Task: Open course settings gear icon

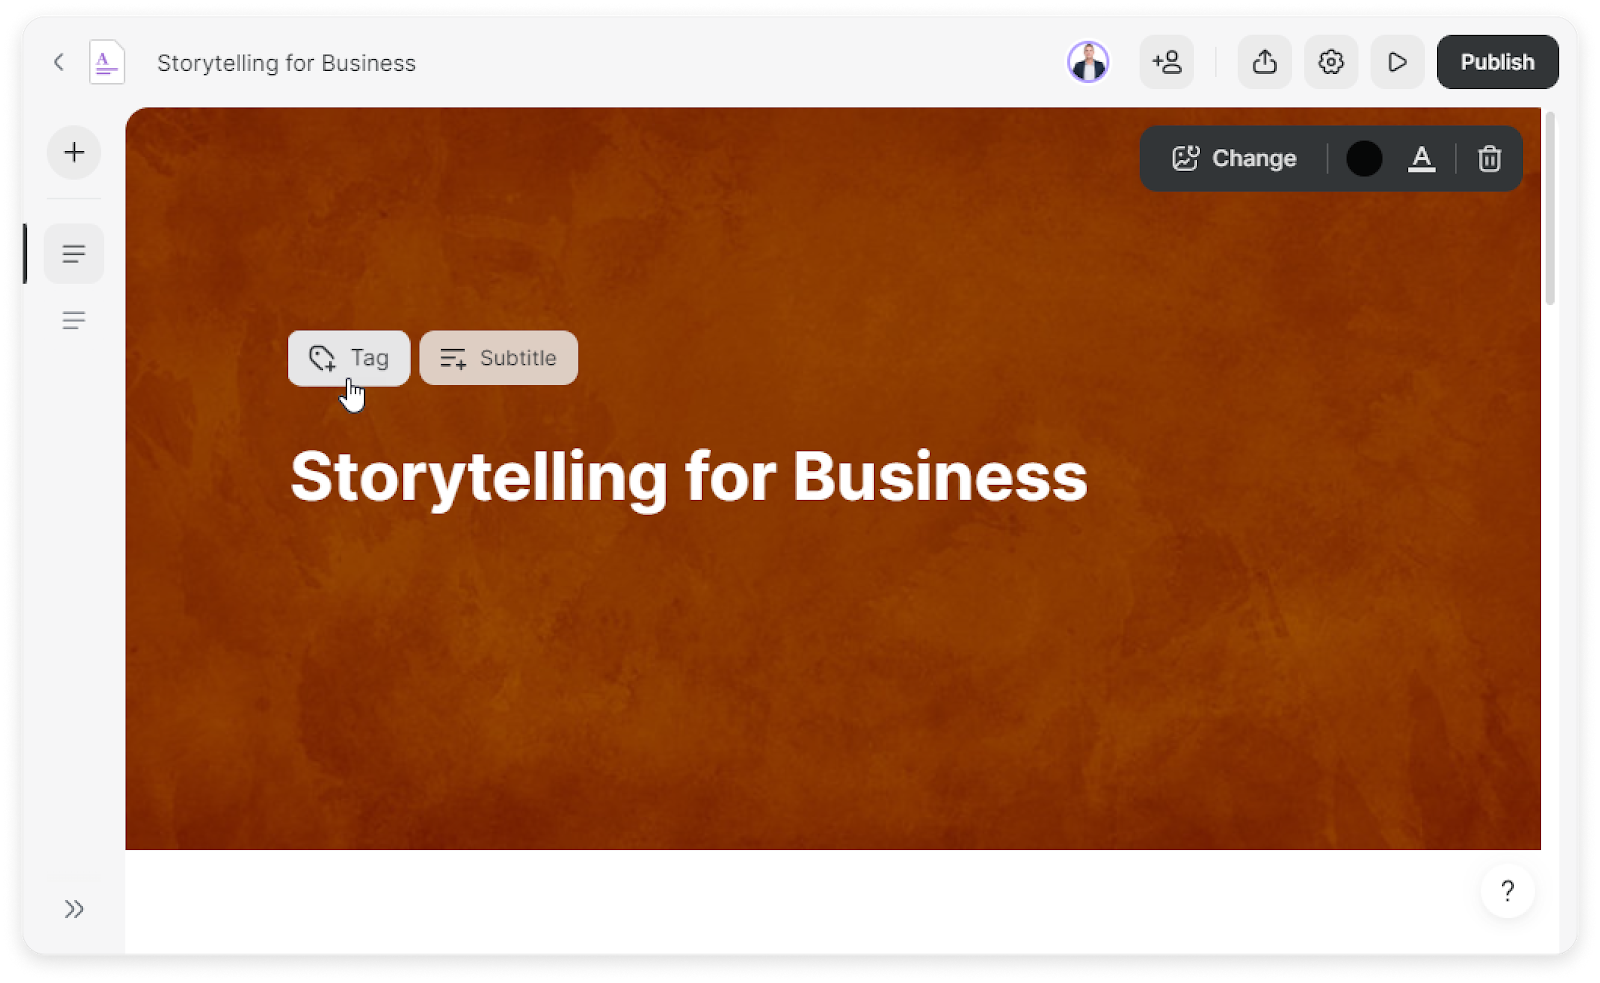Action: (x=1330, y=62)
